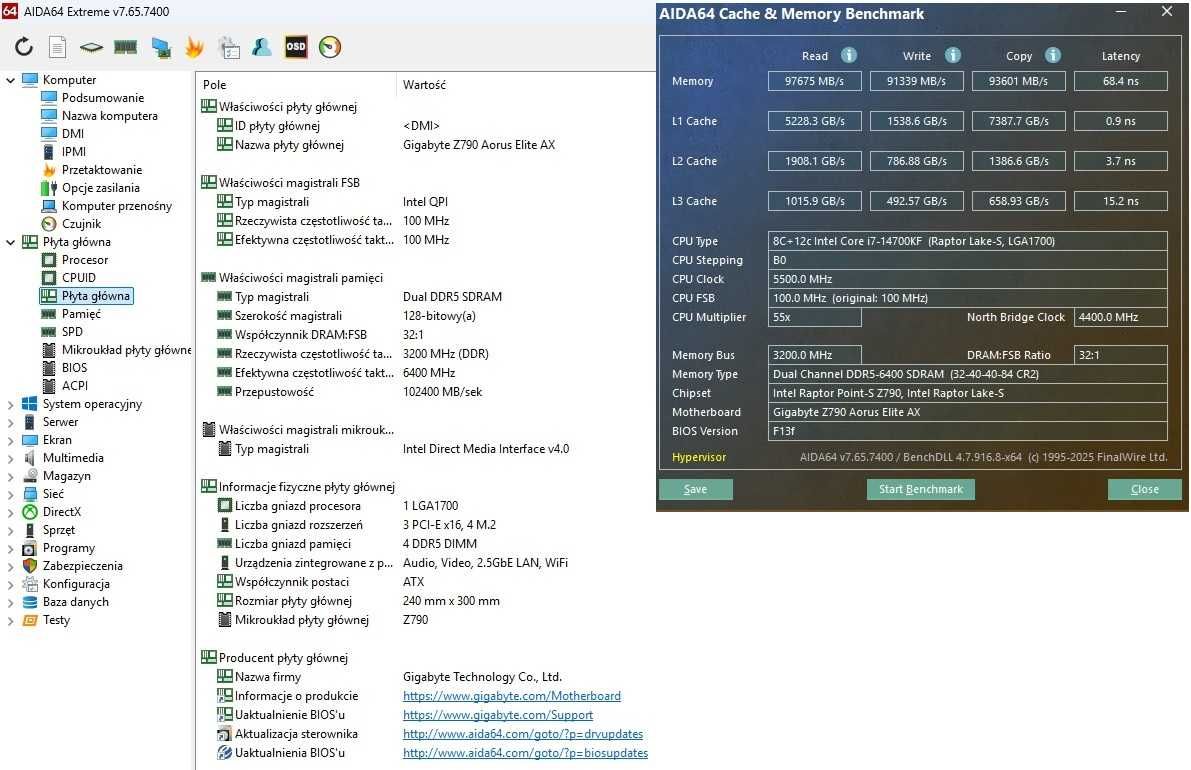Expand the Ekran node
This screenshot has width=1191, height=770.
coord(11,440)
